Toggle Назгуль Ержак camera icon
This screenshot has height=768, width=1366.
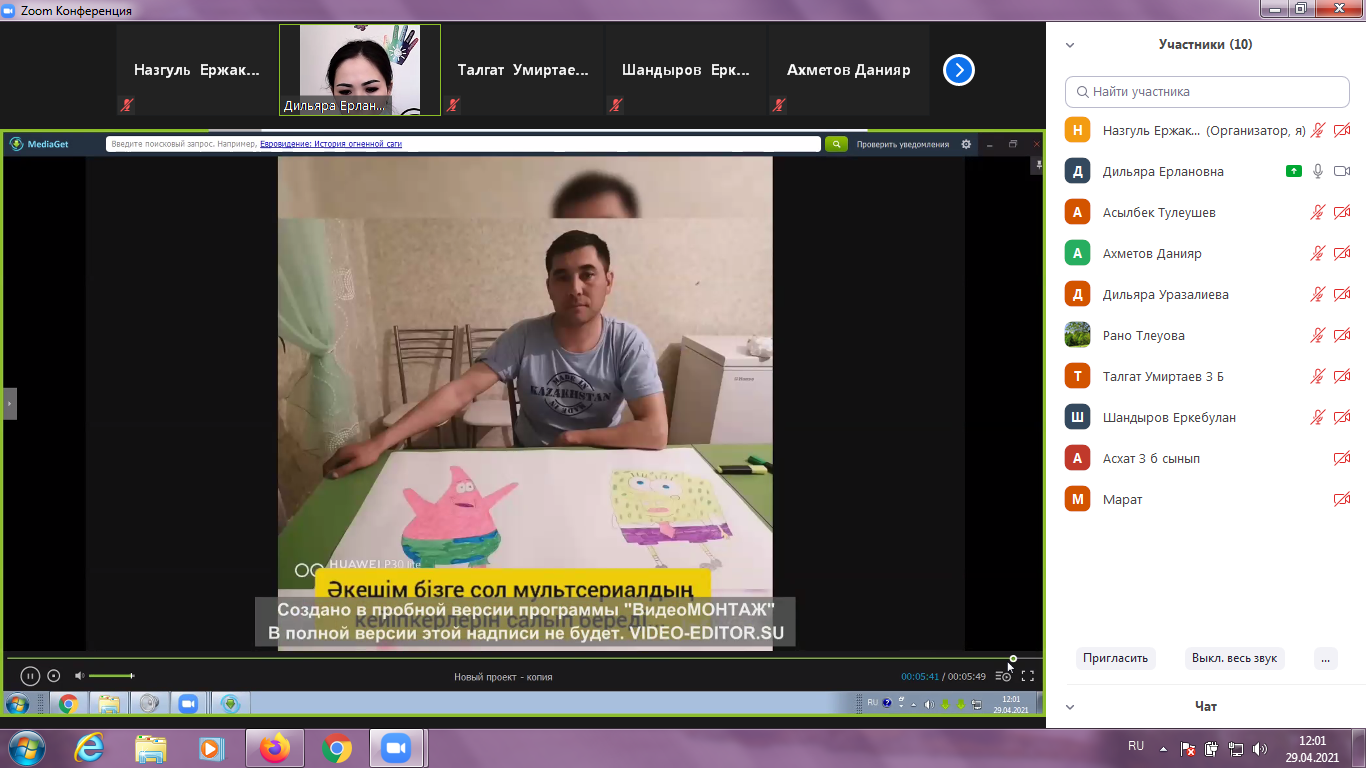(x=1342, y=130)
